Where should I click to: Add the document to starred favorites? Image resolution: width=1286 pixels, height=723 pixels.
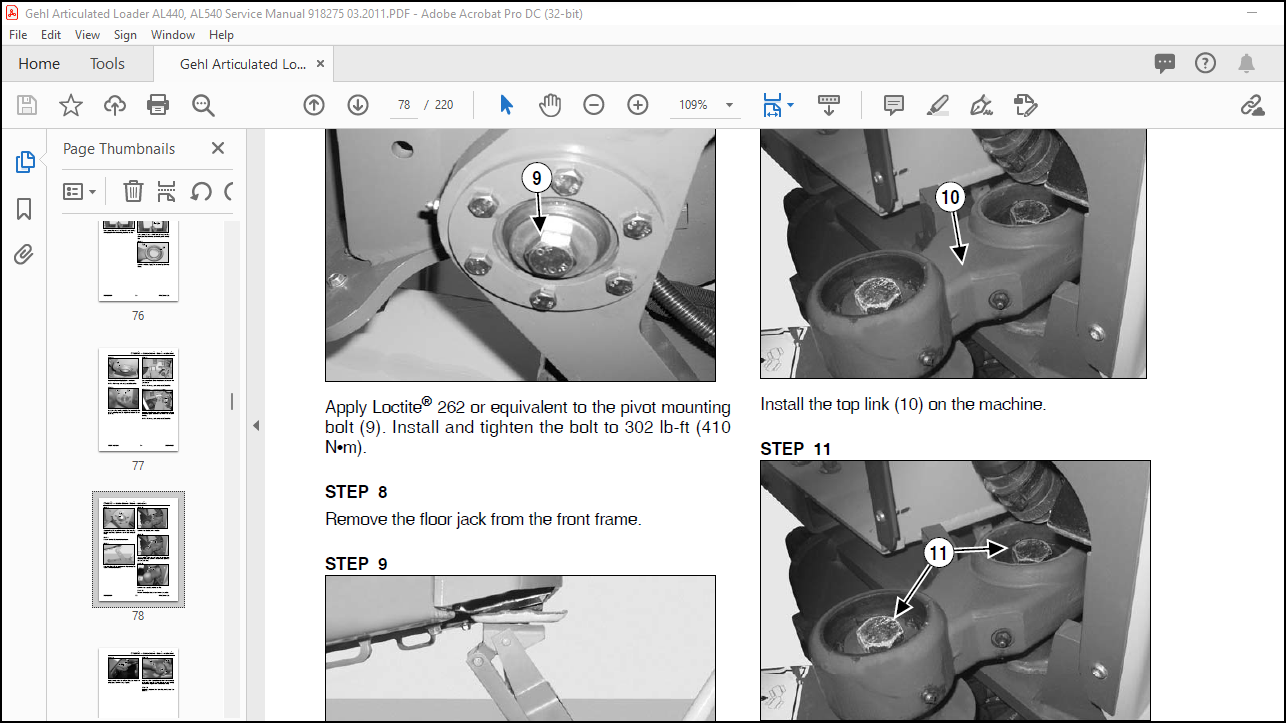pos(71,105)
